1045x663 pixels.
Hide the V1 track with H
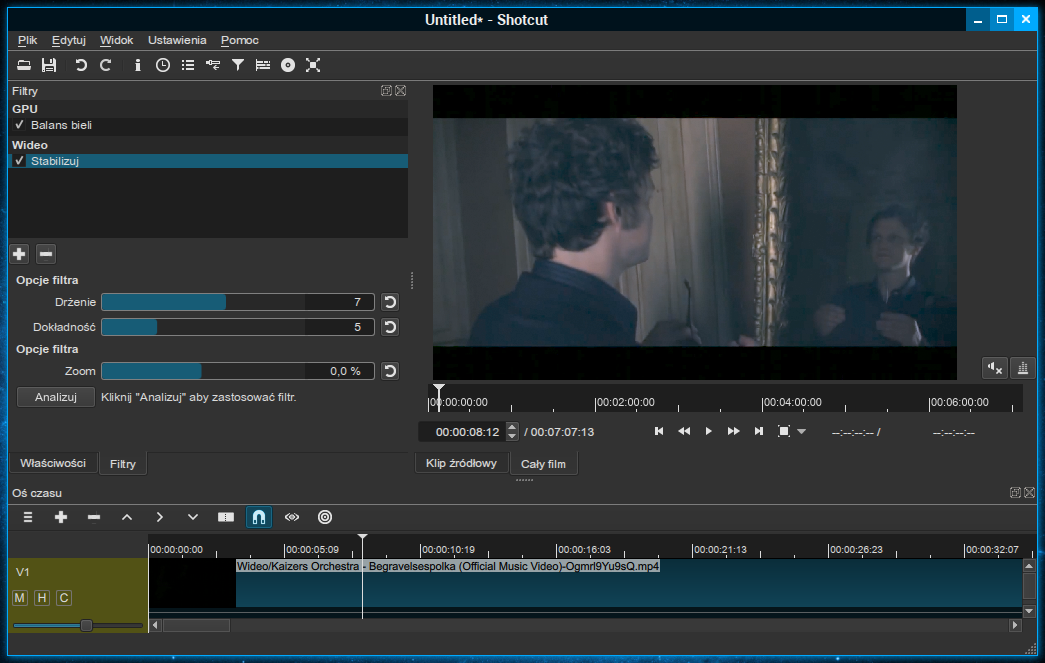[42, 598]
